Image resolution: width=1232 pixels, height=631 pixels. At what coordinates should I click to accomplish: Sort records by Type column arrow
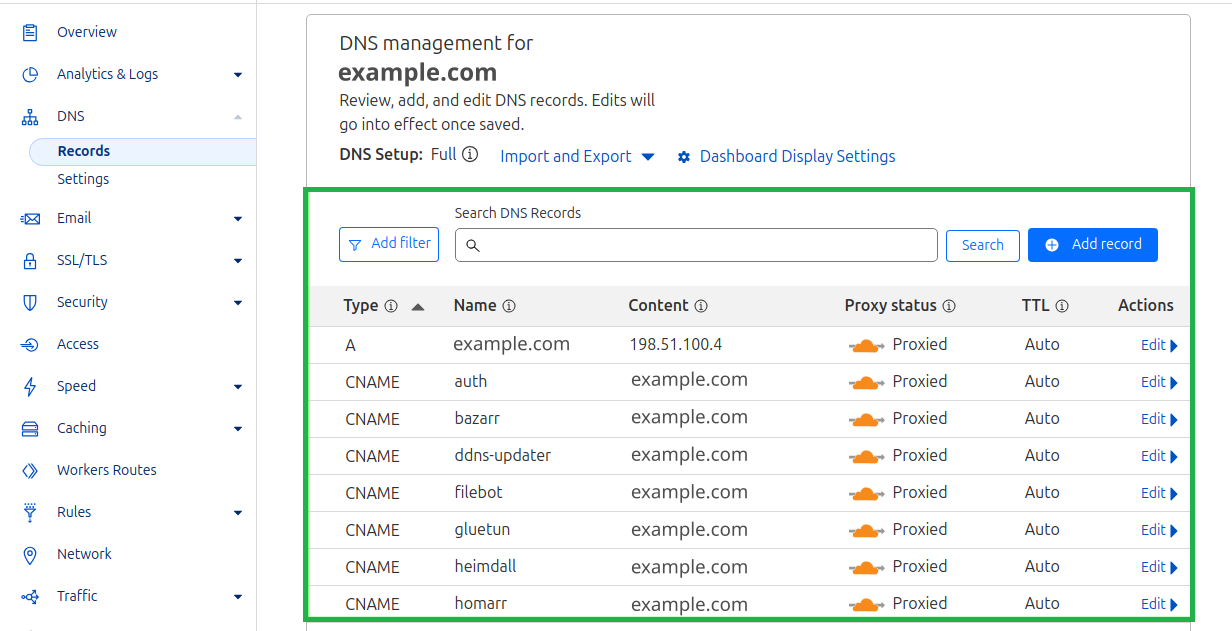click(418, 307)
